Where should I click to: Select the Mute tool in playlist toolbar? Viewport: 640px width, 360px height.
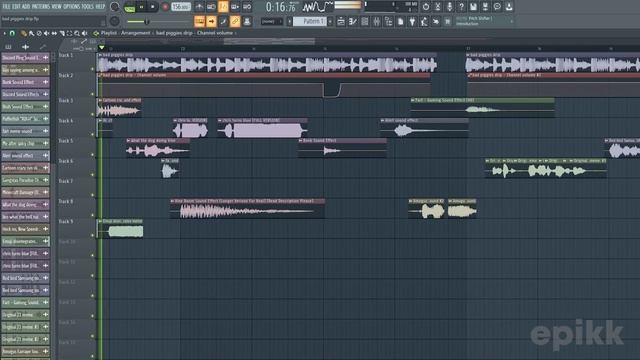[x=47, y=33]
